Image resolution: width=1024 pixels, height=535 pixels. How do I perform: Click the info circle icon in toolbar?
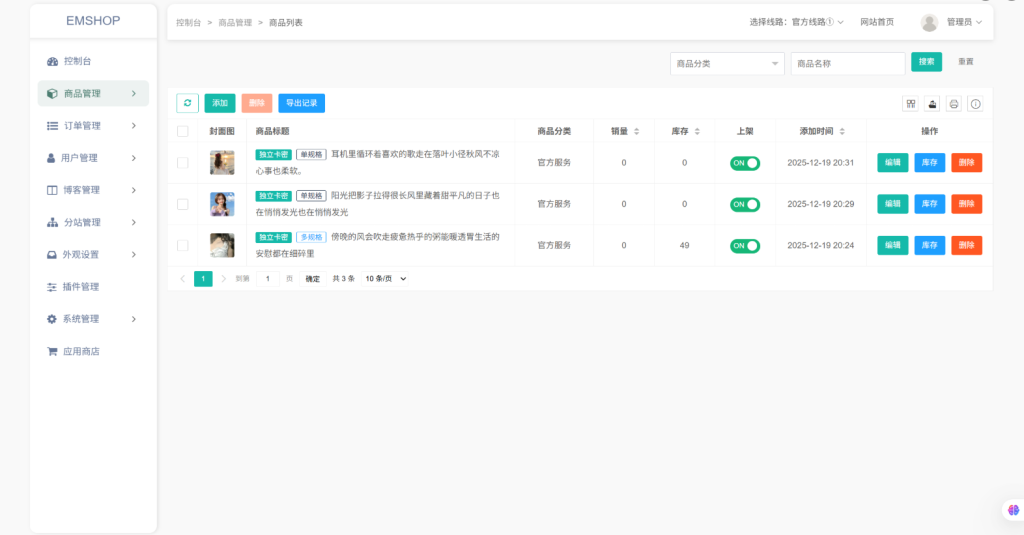click(975, 104)
